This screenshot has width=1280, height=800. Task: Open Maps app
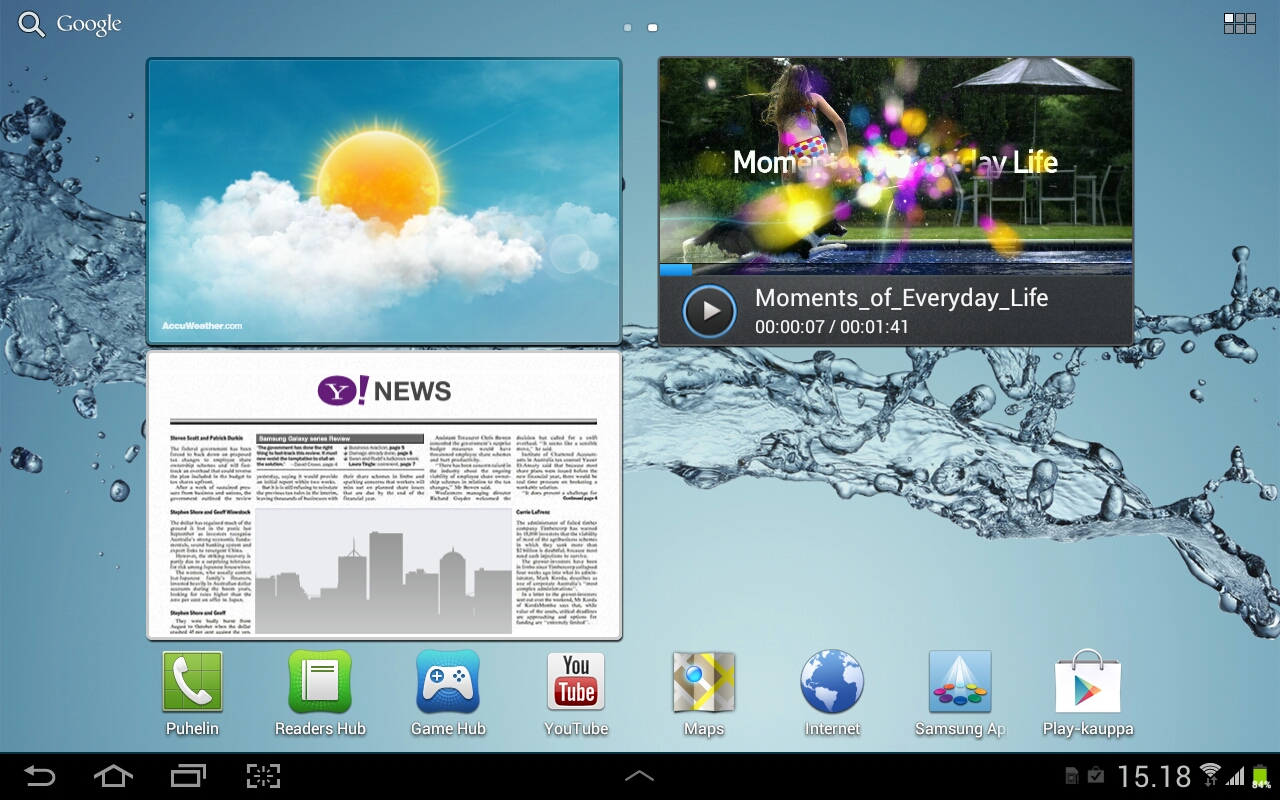pos(704,693)
